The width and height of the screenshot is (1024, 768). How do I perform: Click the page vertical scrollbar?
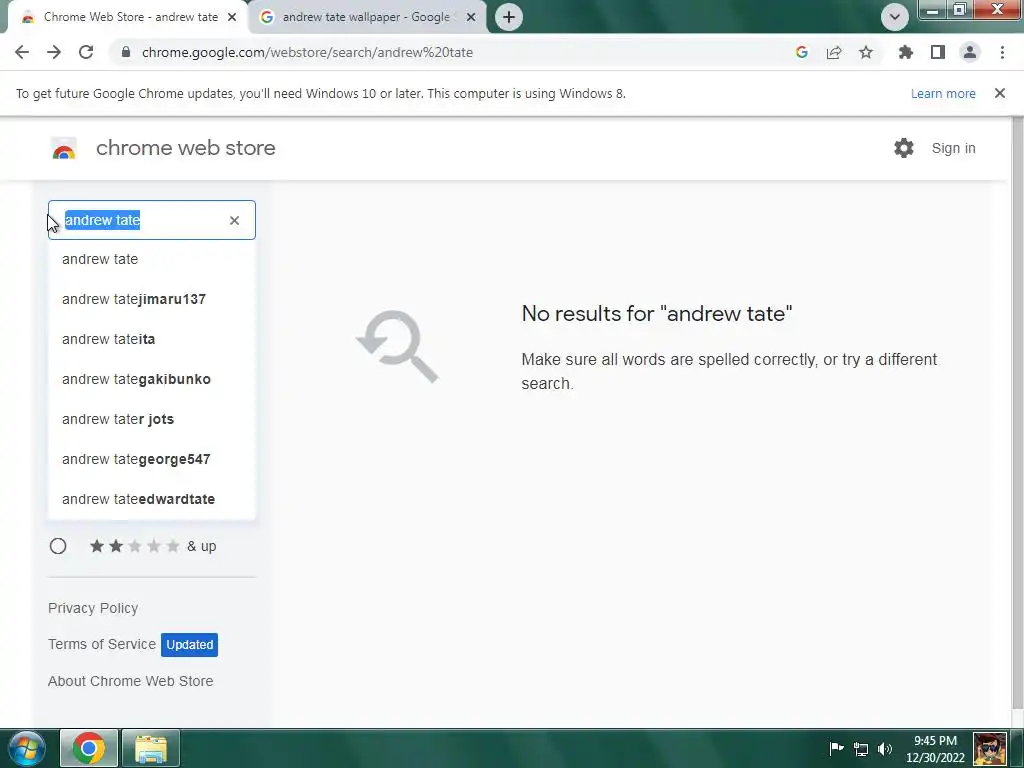pyautogui.click(x=1017, y=411)
